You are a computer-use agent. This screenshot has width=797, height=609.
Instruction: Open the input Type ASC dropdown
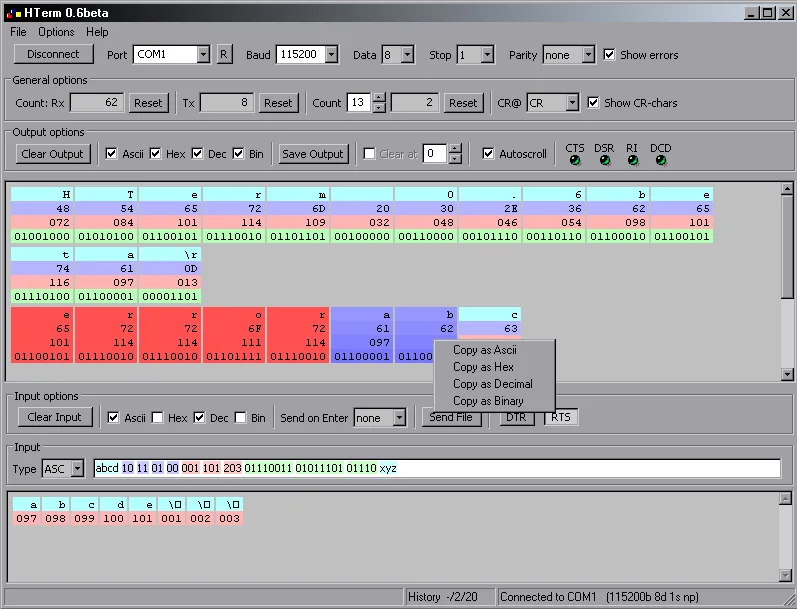[x=77, y=468]
